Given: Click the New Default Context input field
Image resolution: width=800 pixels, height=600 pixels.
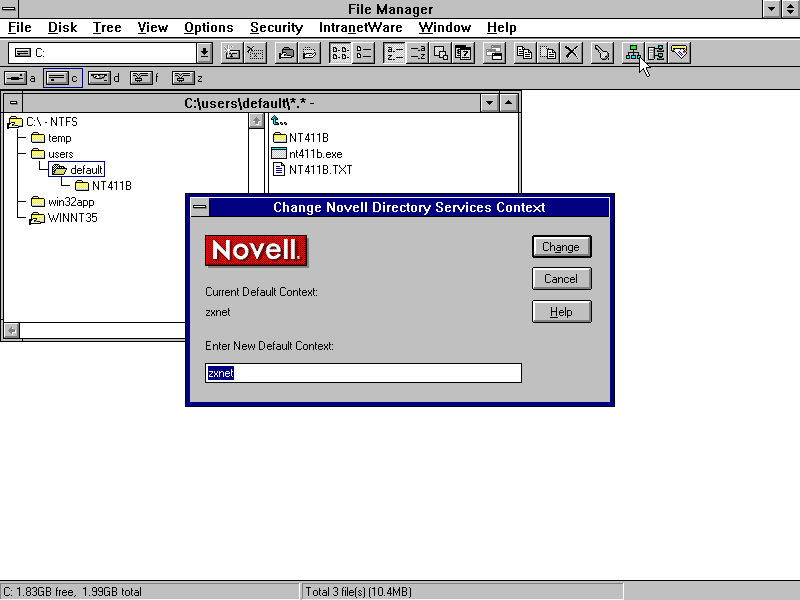Looking at the screenshot, I should tap(363, 373).
